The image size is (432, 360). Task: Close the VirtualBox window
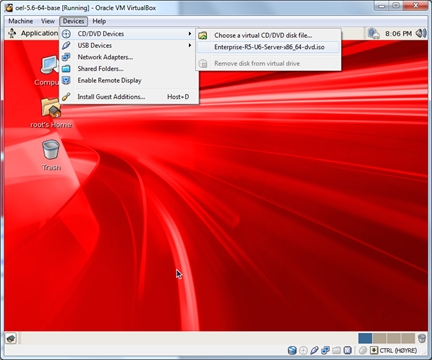click(x=416, y=6)
